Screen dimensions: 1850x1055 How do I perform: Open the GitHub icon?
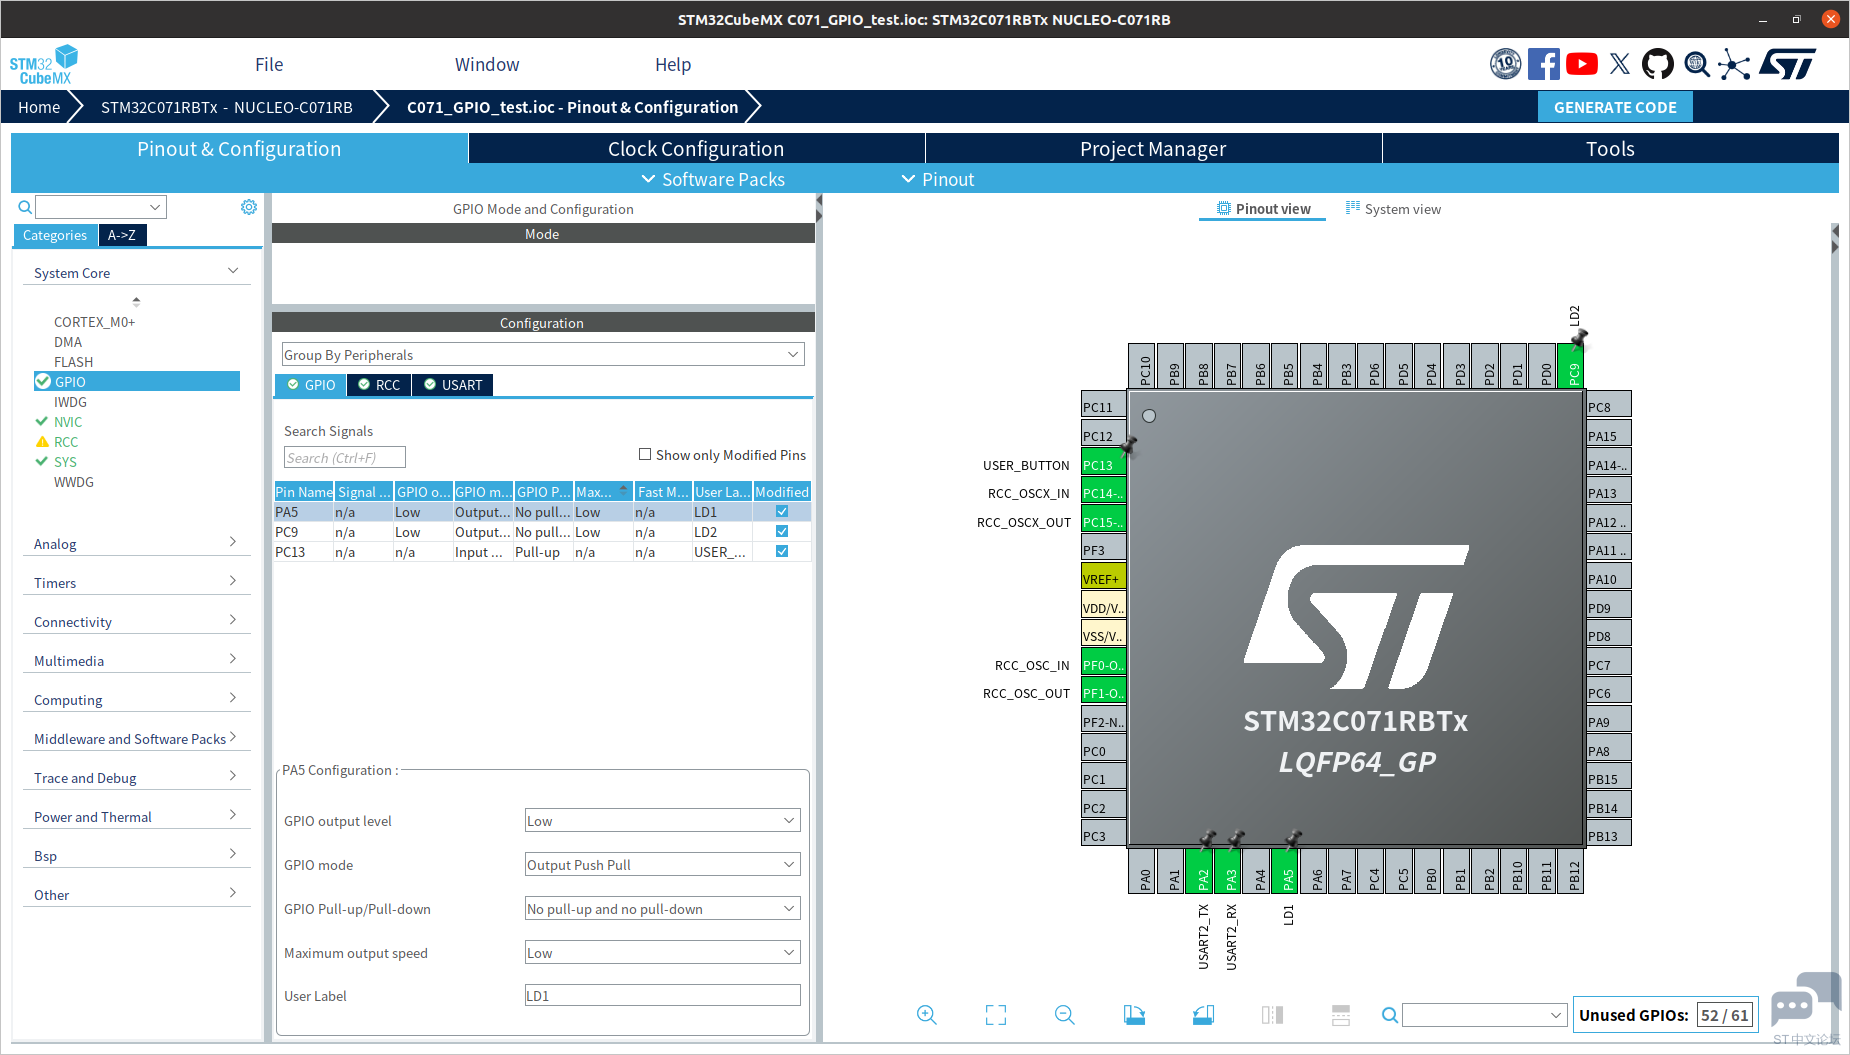1657,64
